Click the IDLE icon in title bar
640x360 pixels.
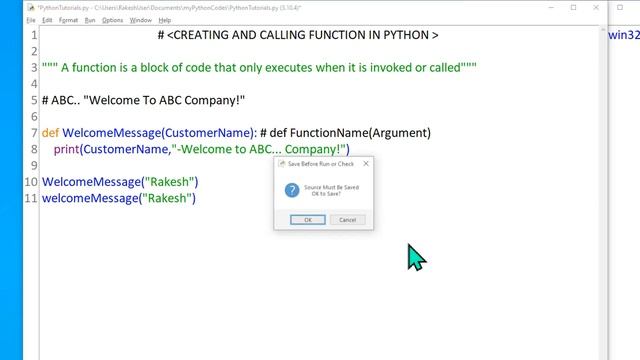point(31,7)
